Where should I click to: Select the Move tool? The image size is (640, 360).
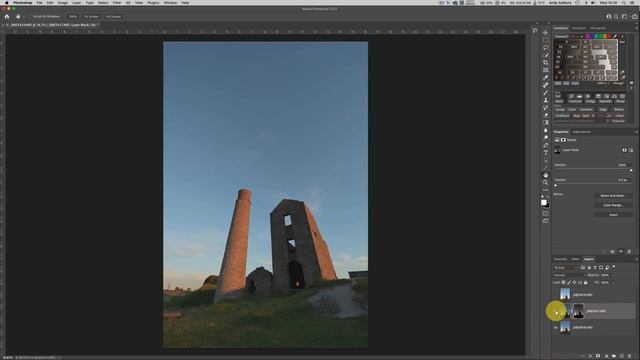tap(546, 33)
